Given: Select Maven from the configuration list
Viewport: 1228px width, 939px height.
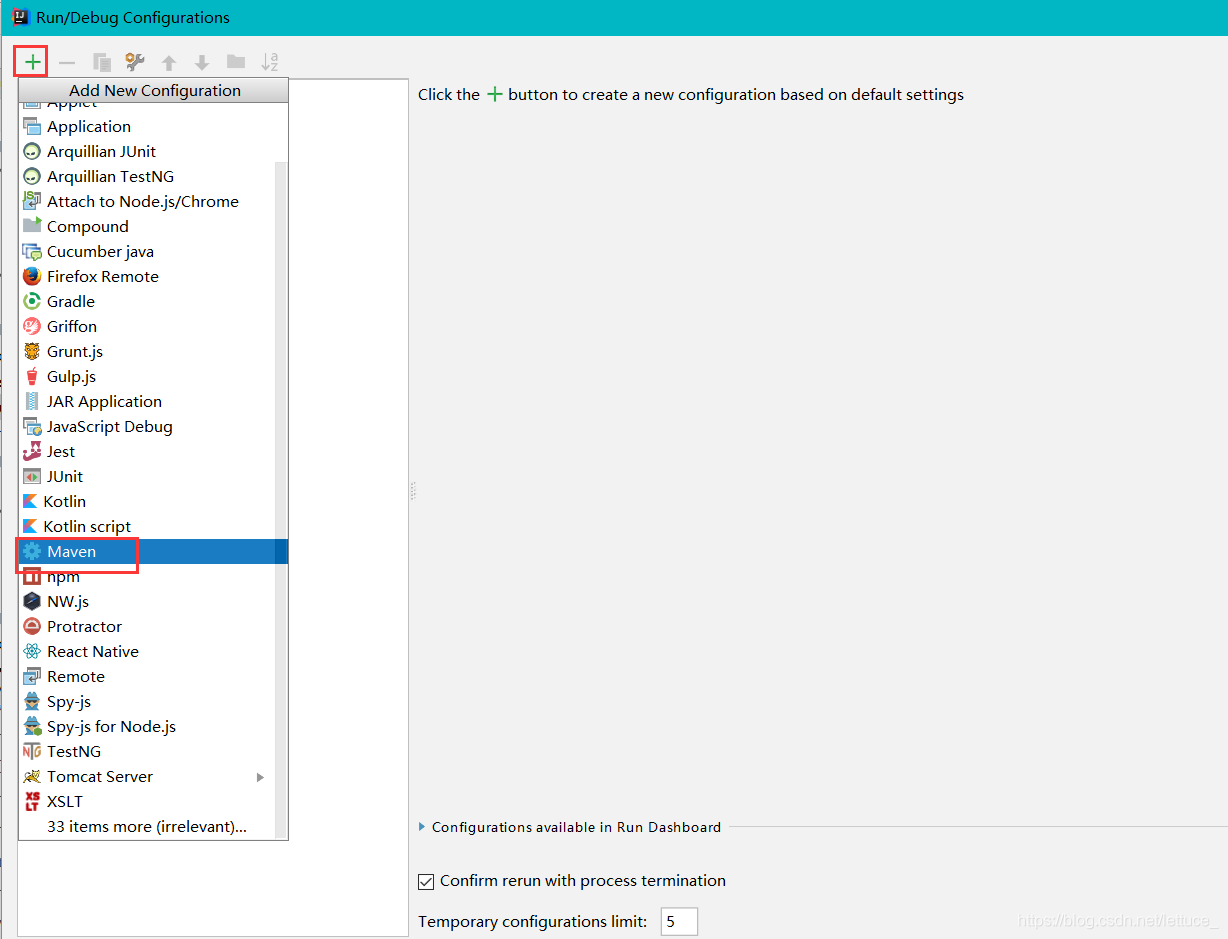Looking at the screenshot, I should (153, 552).
